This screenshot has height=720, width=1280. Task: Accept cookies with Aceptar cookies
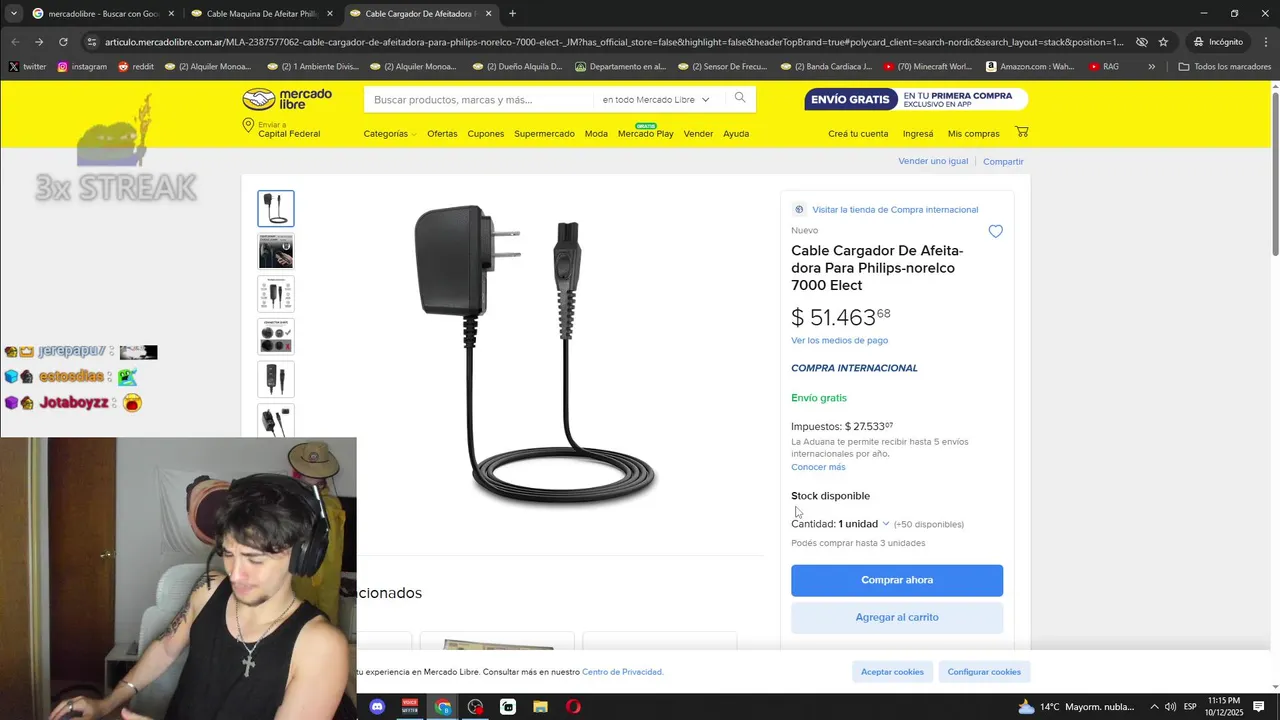[892, 672]
